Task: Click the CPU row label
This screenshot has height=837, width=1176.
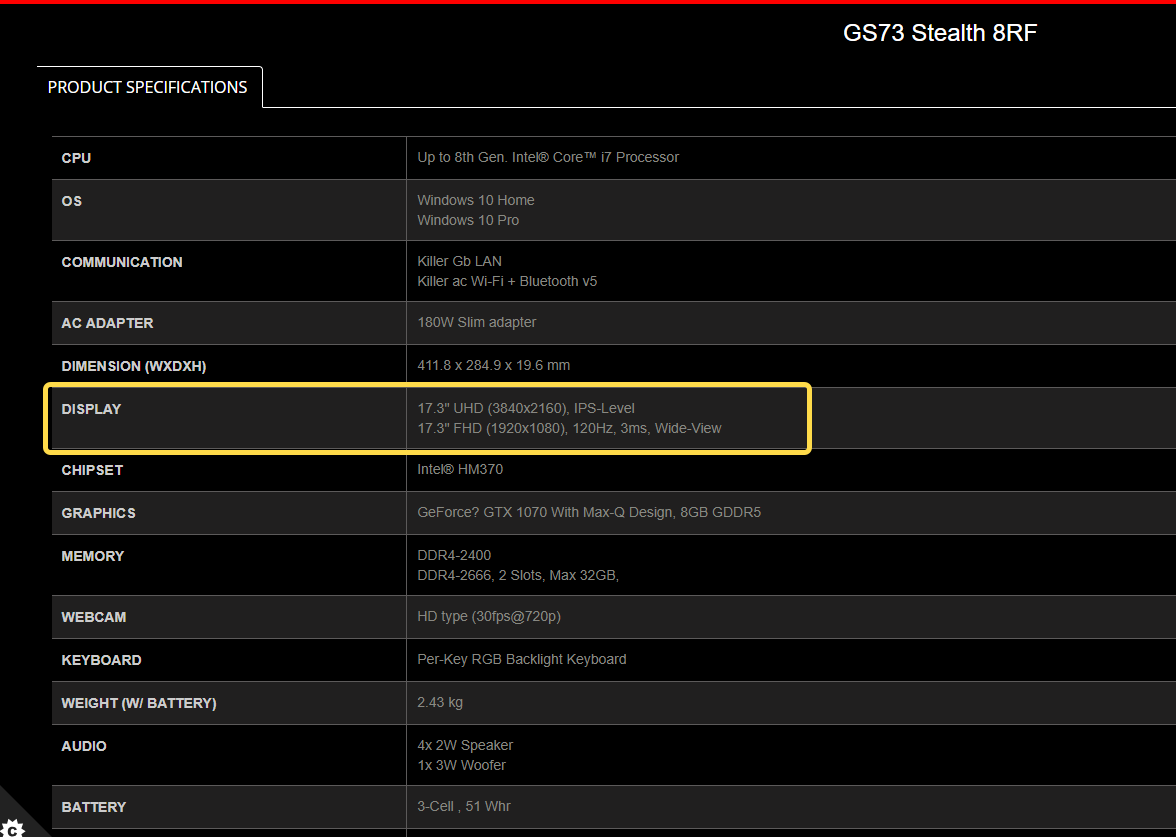Action: pyautogui.click(x=76, y=158)
